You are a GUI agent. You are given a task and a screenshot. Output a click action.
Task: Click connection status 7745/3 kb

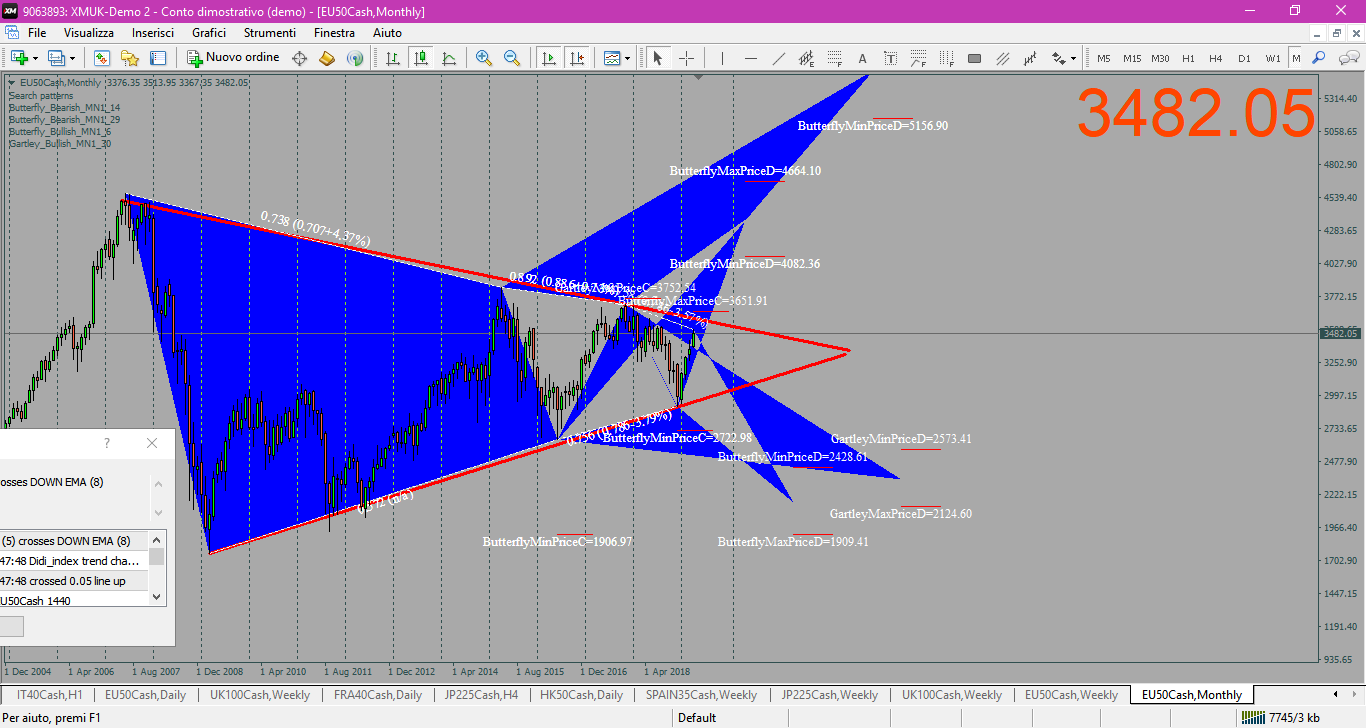click(1280, 717)
